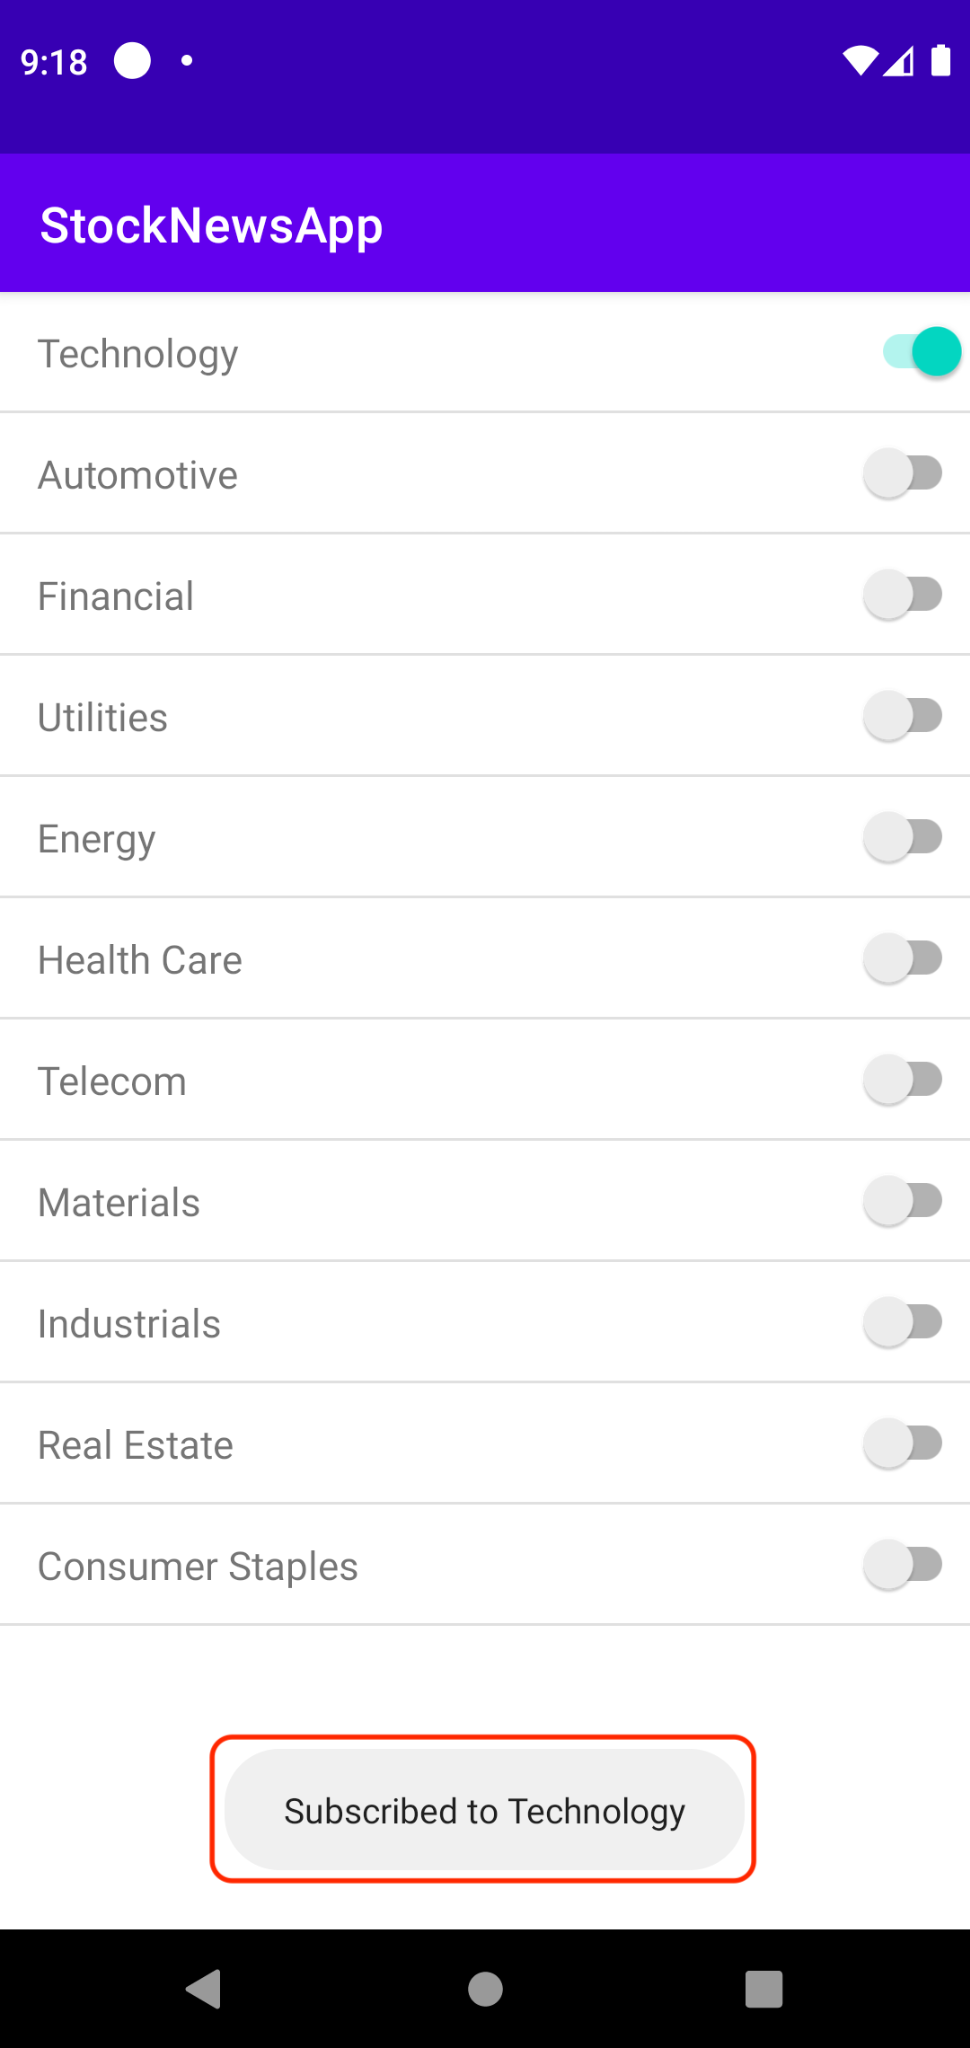Tap the circular notification icon beside clock
The image size is (970, 2048).
point(132,61)
